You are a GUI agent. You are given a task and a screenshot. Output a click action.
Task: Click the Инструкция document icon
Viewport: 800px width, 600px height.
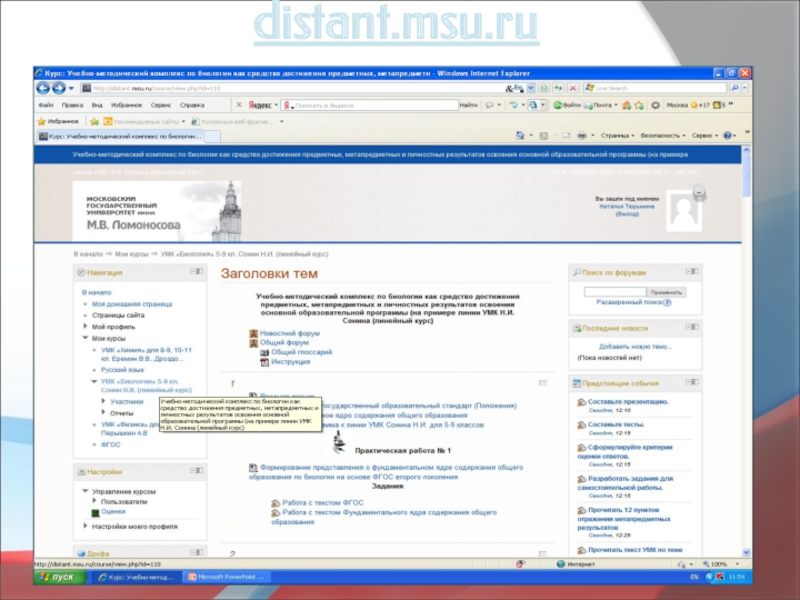264,362
